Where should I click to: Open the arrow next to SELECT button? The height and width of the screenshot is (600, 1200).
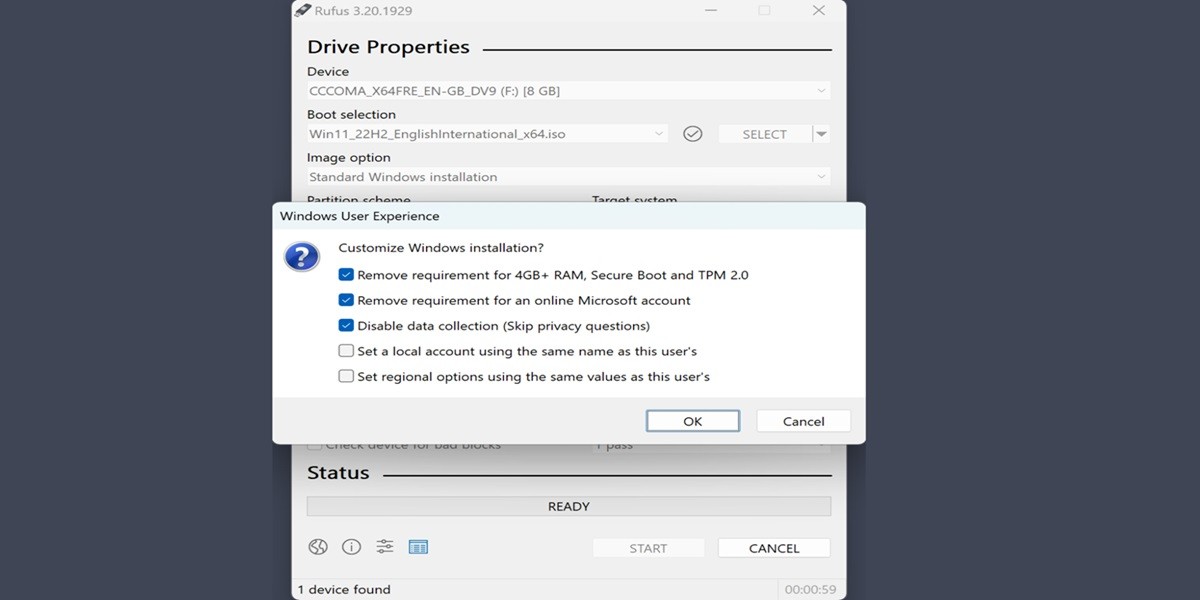coord(821,134)
